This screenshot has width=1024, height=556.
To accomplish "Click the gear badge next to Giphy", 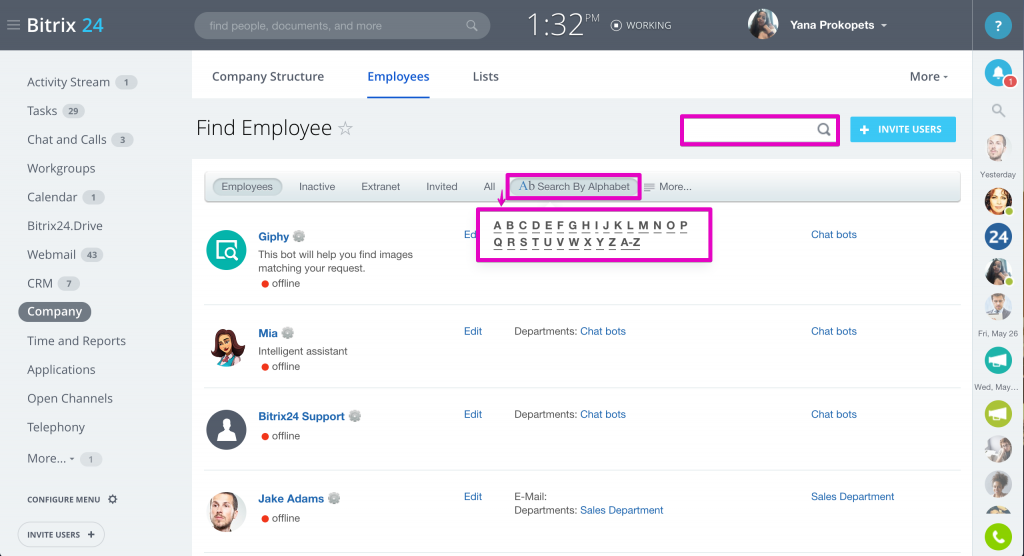I will tap(298, 236).
